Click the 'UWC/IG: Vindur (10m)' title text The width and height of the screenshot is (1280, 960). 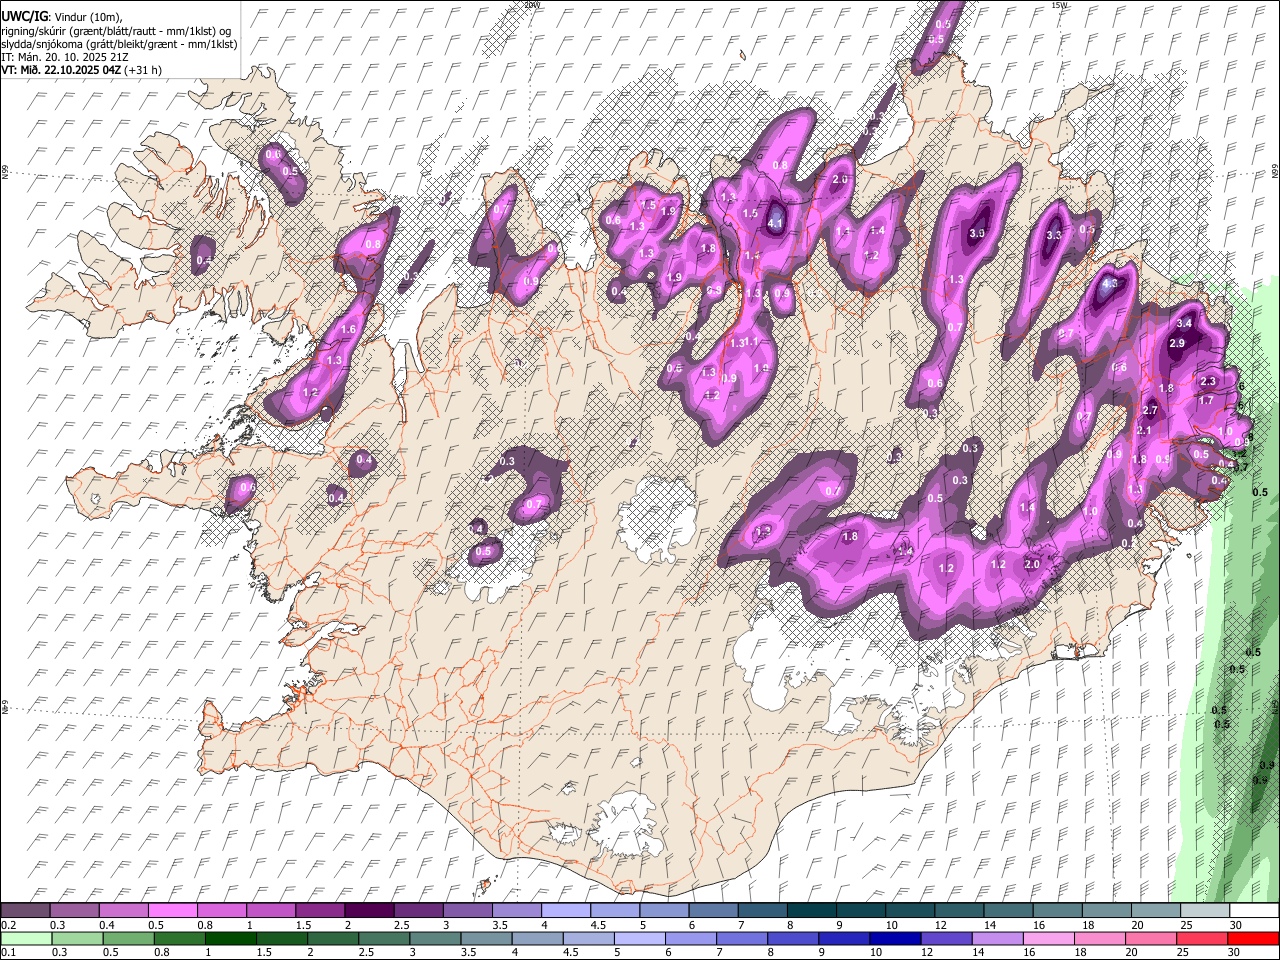62,17
